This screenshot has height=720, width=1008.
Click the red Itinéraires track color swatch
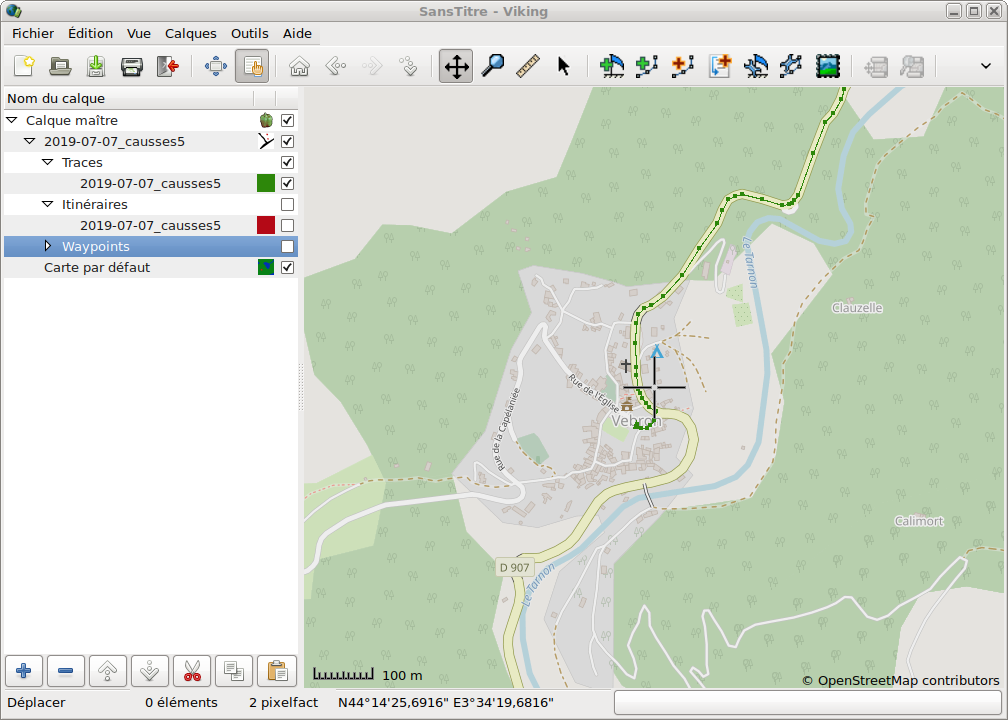tap(266, 225)
